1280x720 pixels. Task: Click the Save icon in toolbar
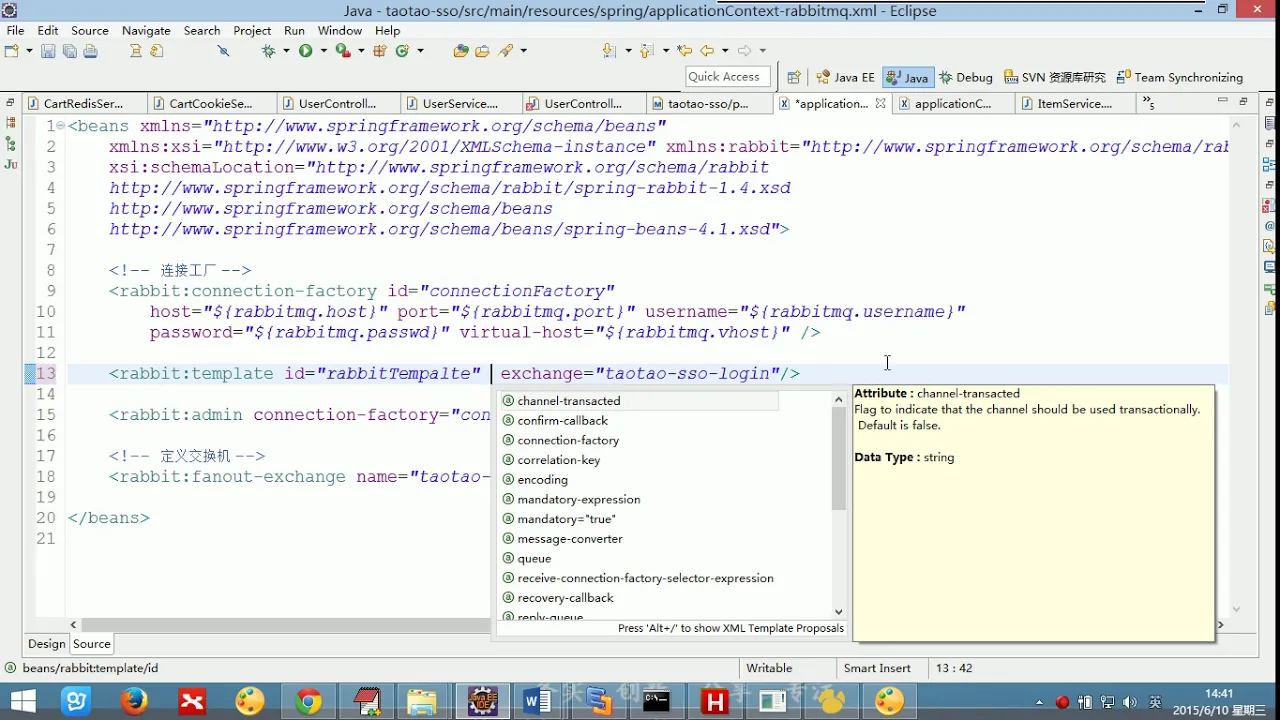[x=47, y=51]
